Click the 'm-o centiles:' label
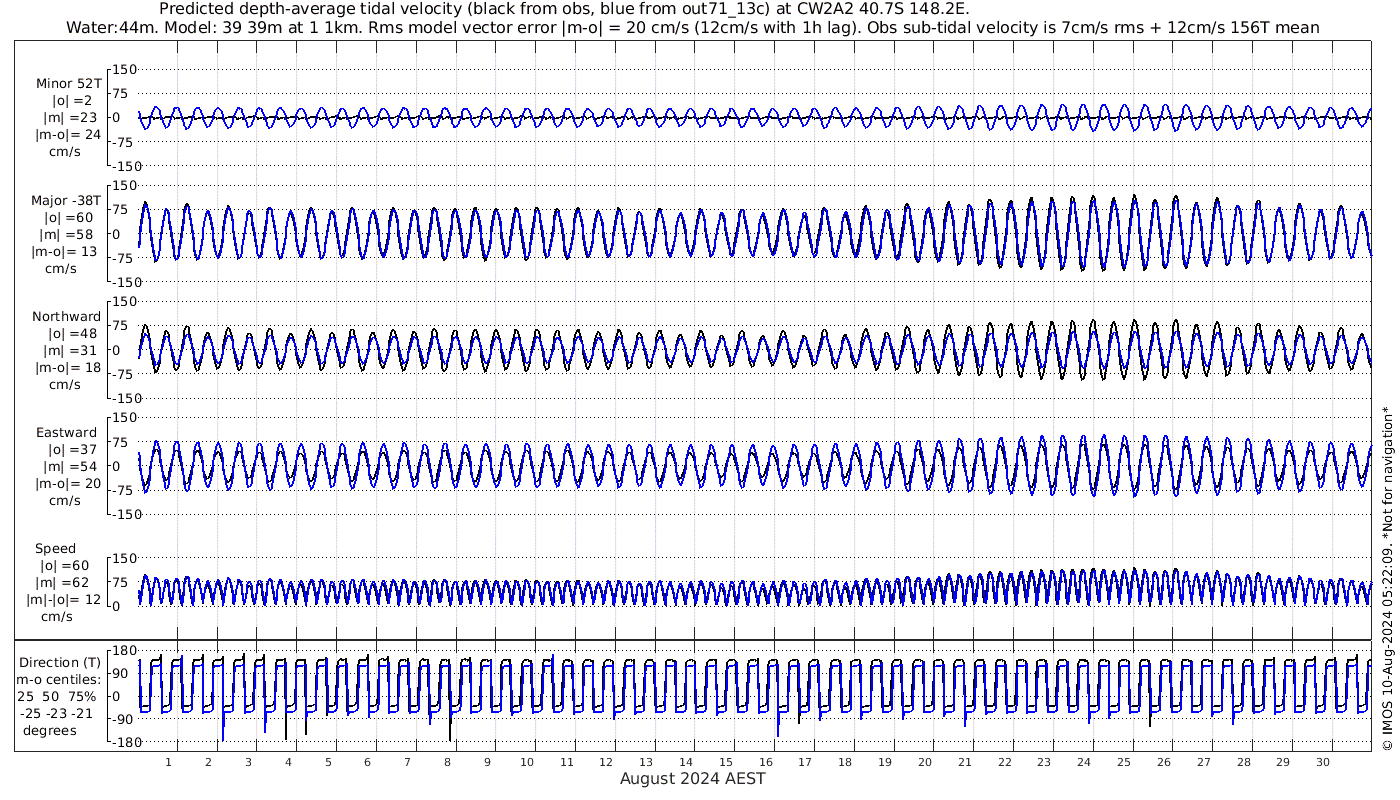Image resolution: width=1400 pixels, height=800 pixels. (x=58, y=680)
